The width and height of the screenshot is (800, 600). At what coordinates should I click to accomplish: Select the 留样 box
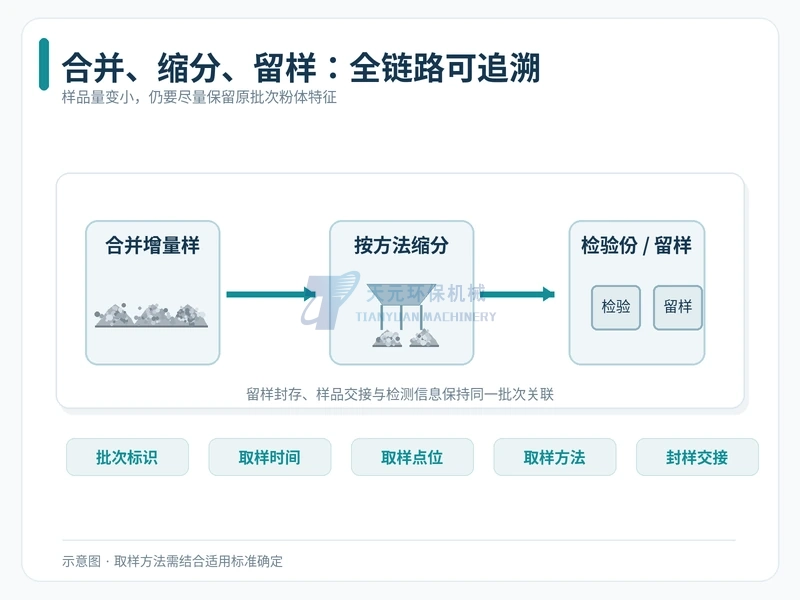(x=678, y=307)
